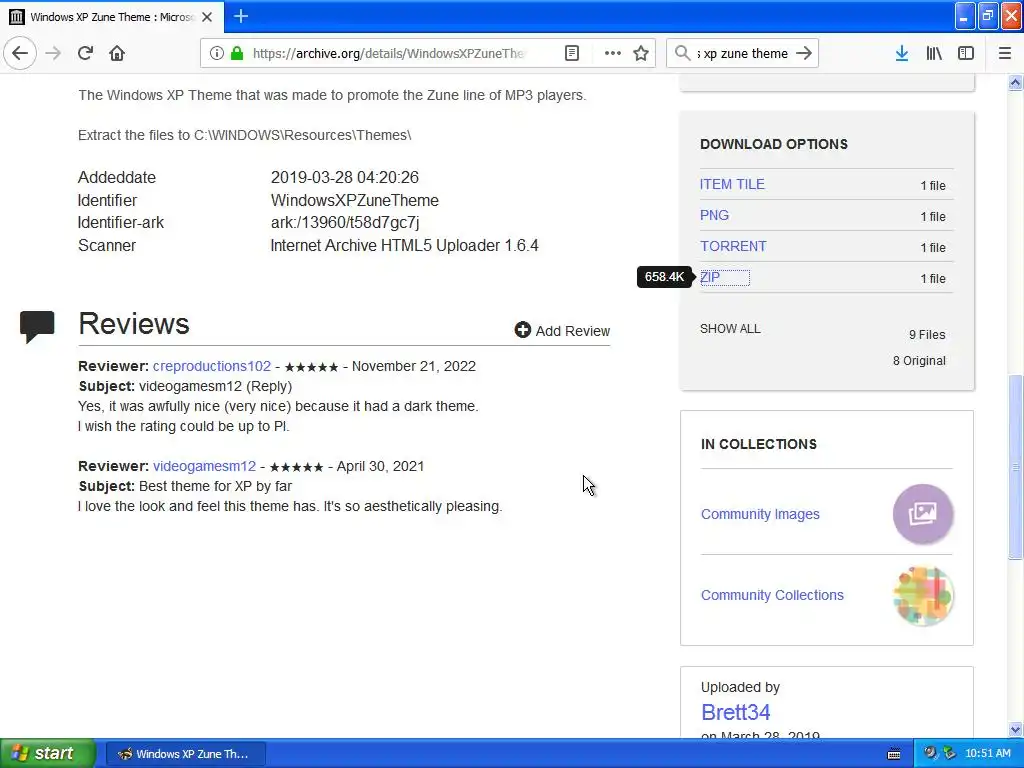Bookmark this page with the star
This screenshot has height=768, width=1024.
(x=641, y=53)
